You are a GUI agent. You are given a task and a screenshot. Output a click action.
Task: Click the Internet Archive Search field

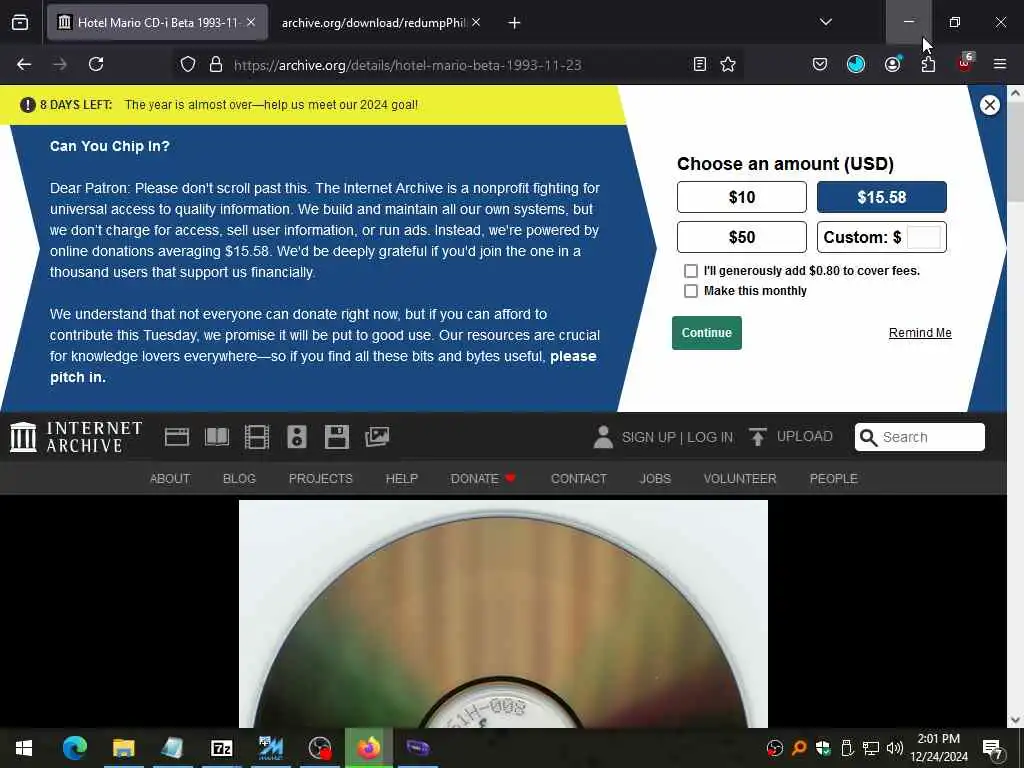coord(920,437)
